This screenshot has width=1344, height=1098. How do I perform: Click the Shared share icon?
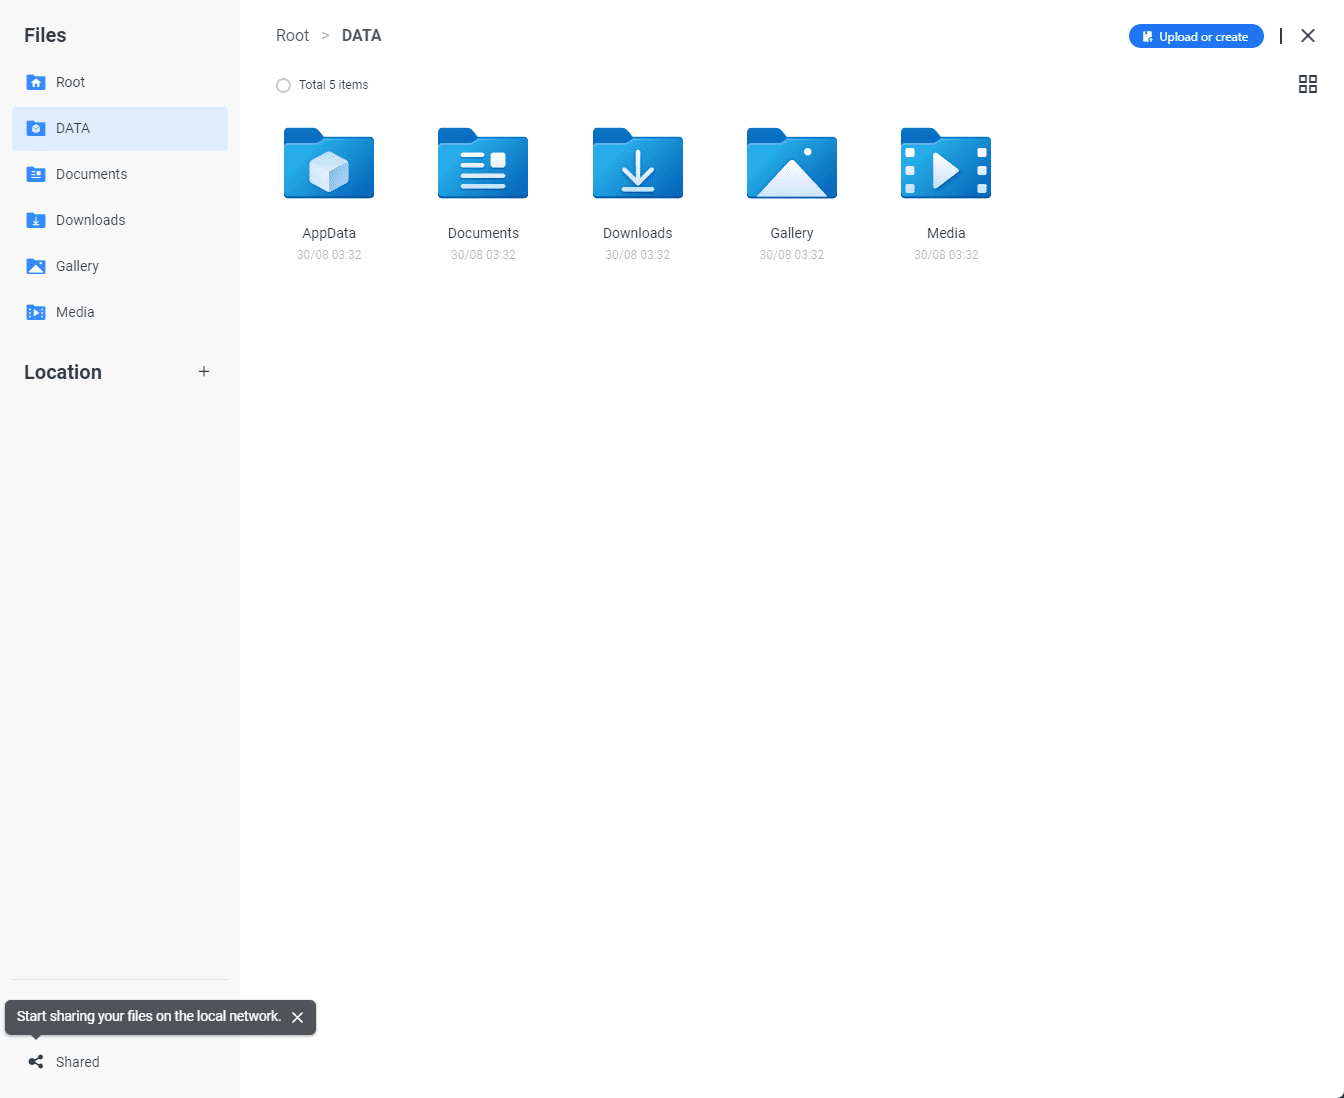[36, 1062]
